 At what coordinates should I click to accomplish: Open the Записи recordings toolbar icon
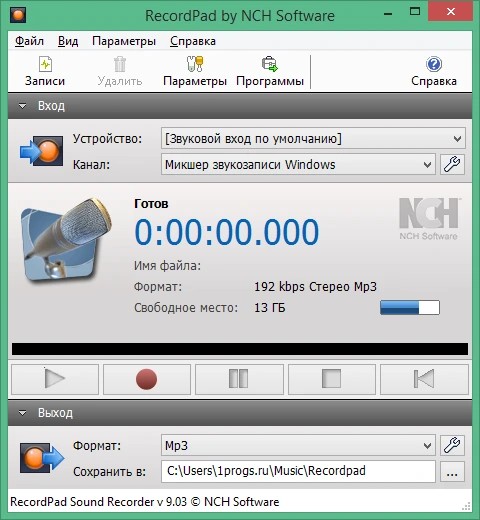[x=45, y=64]
